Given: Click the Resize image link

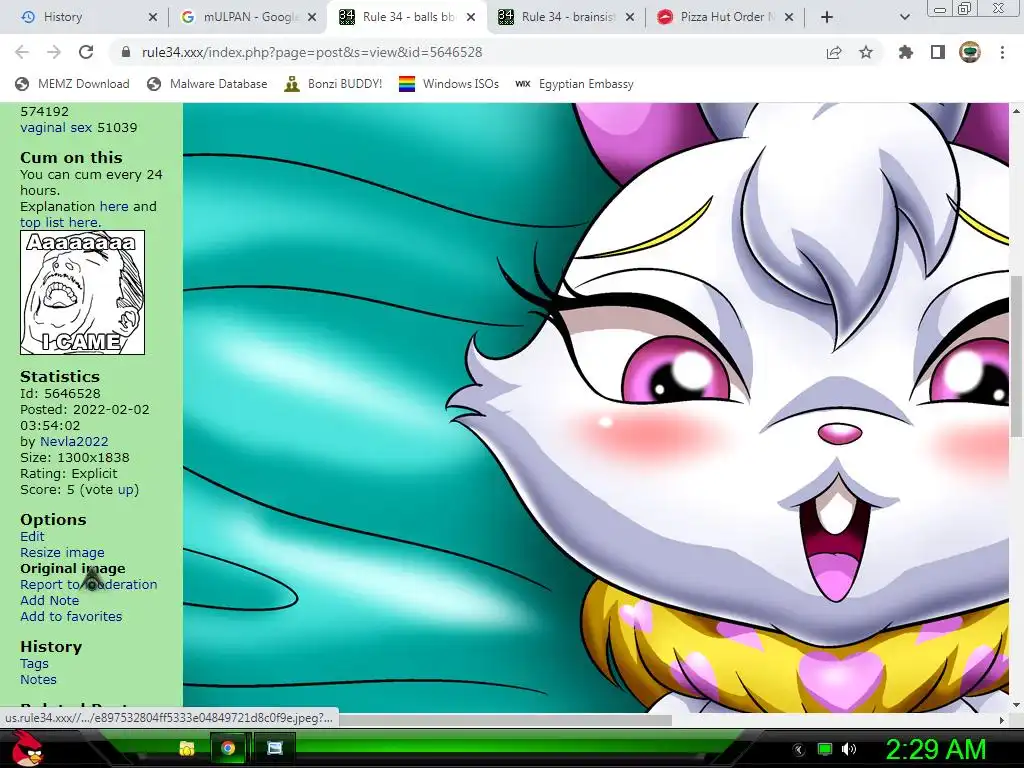Looking at the screenshot, I should pos(62,552).
